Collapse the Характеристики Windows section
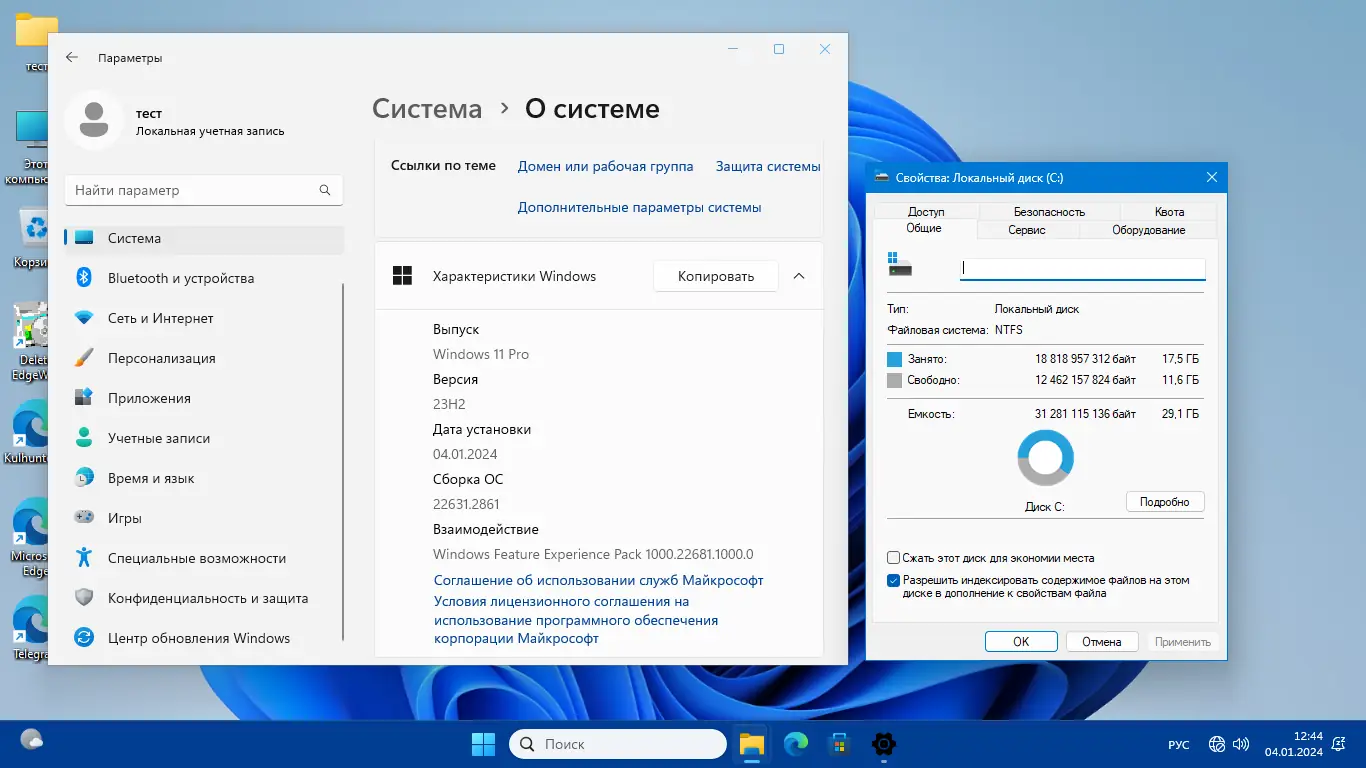Viewport: 1366px width, 768px height. 799,276
